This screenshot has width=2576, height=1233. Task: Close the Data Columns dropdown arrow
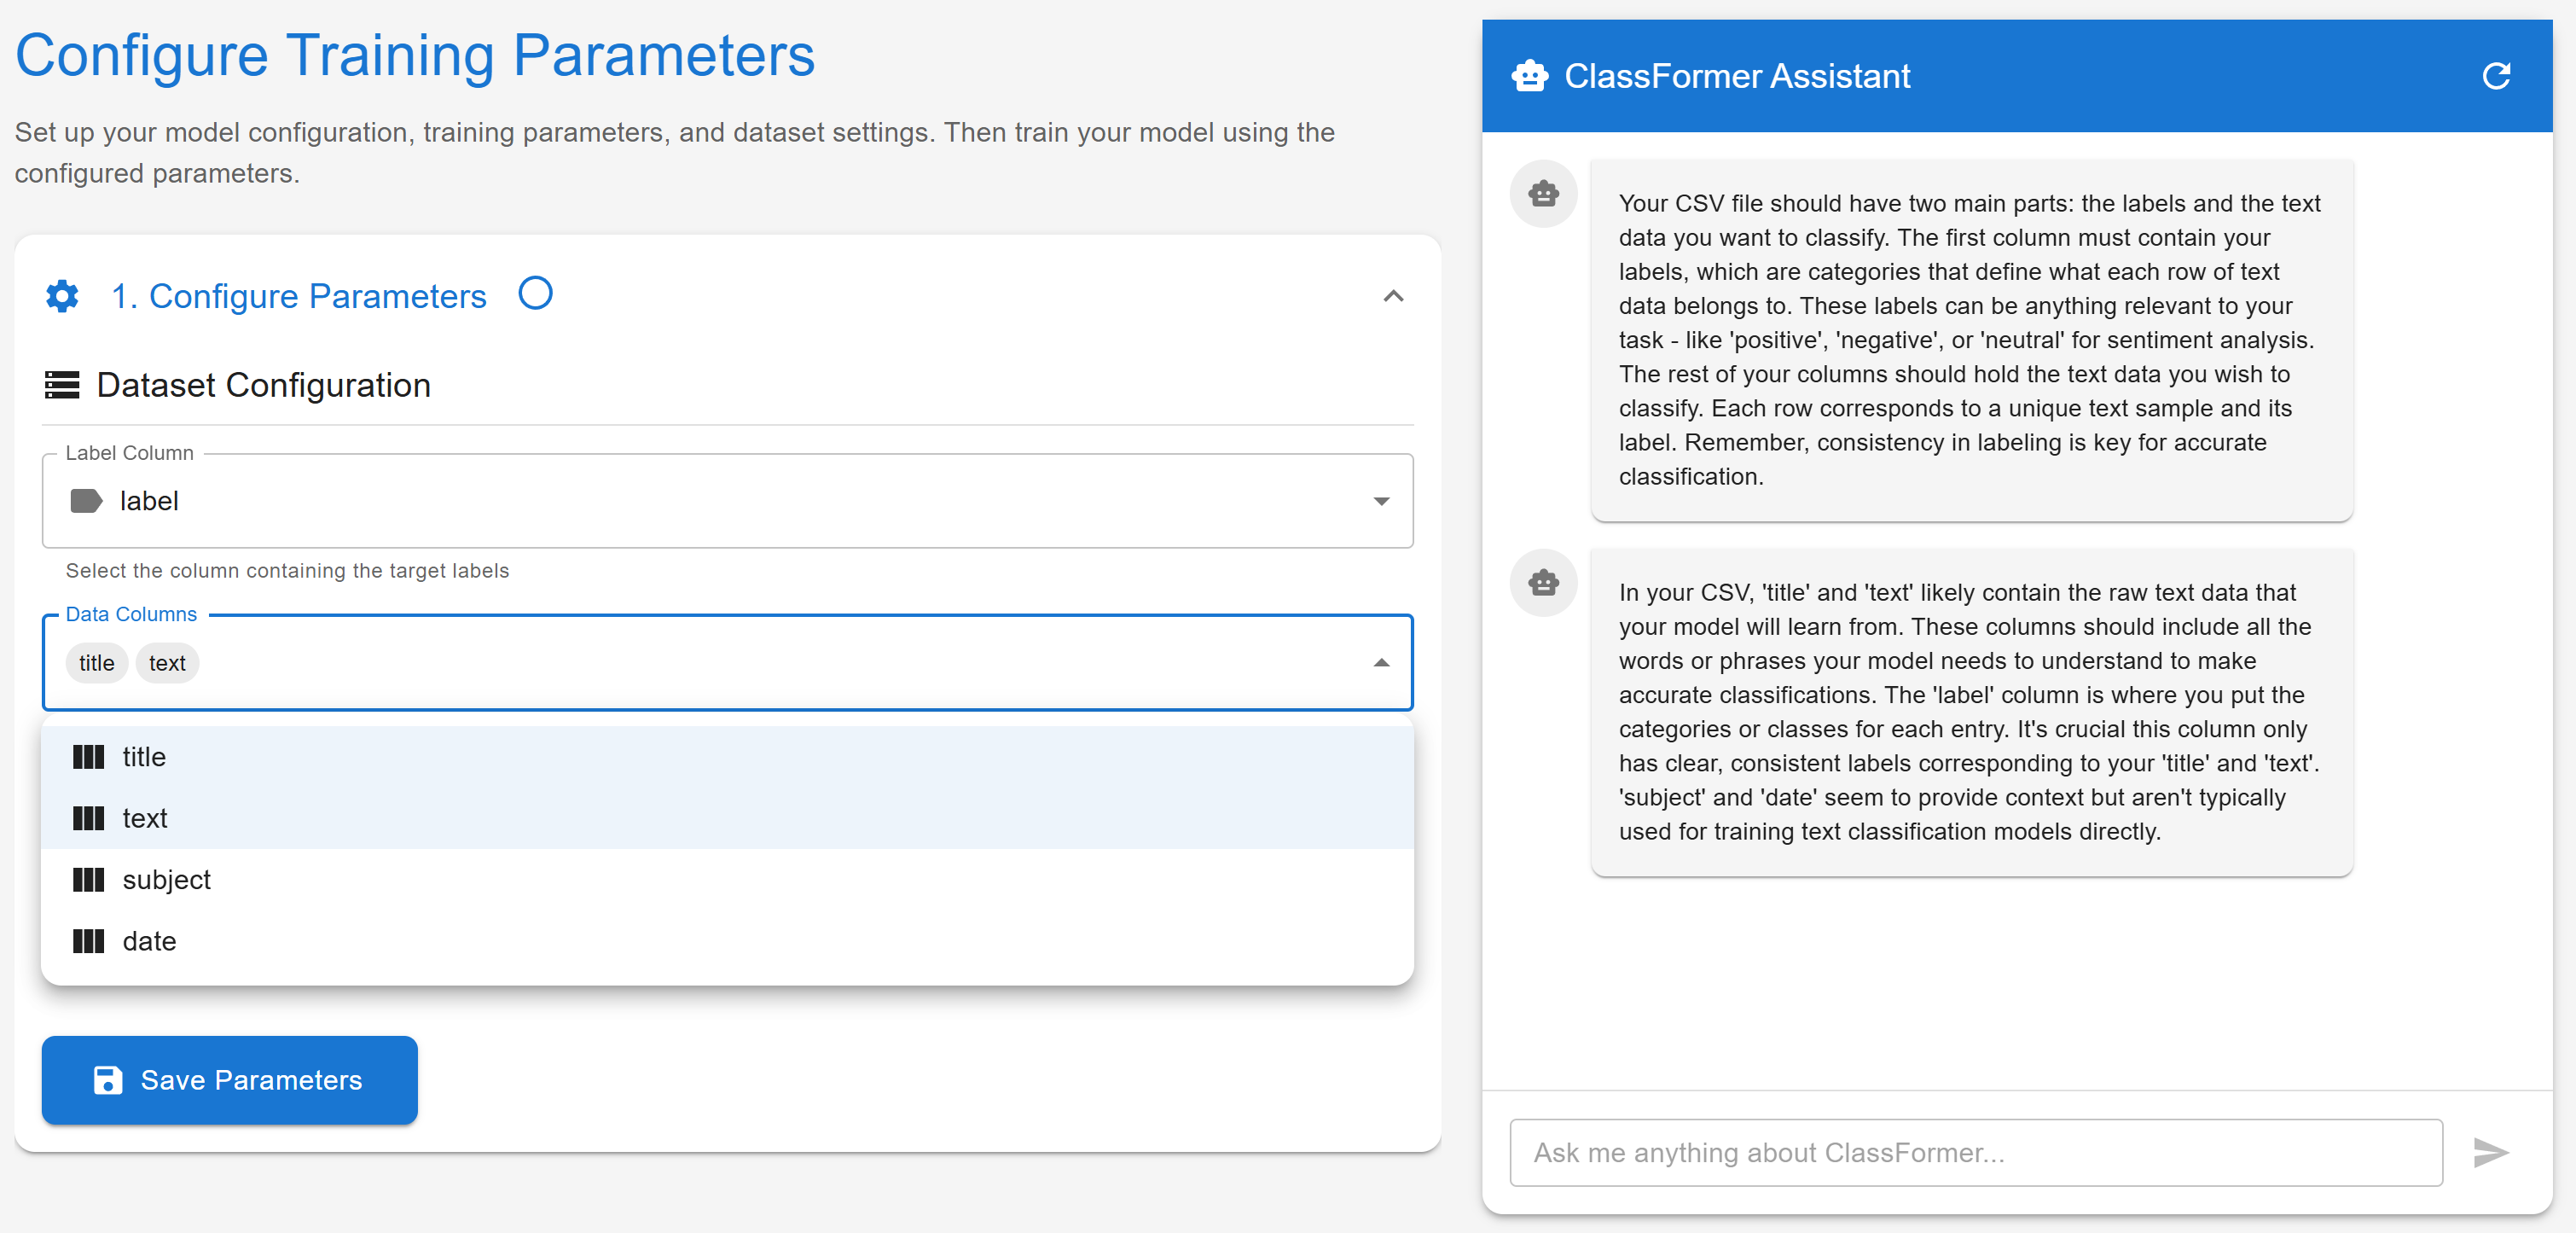(1381, 663)
